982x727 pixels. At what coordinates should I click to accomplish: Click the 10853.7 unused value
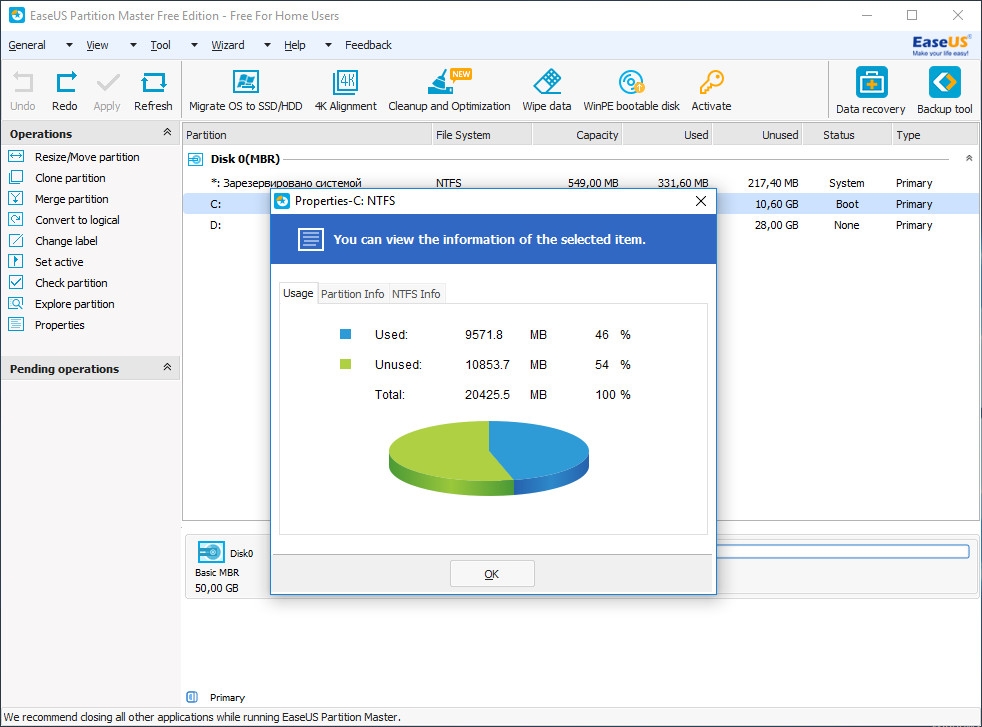487,364
